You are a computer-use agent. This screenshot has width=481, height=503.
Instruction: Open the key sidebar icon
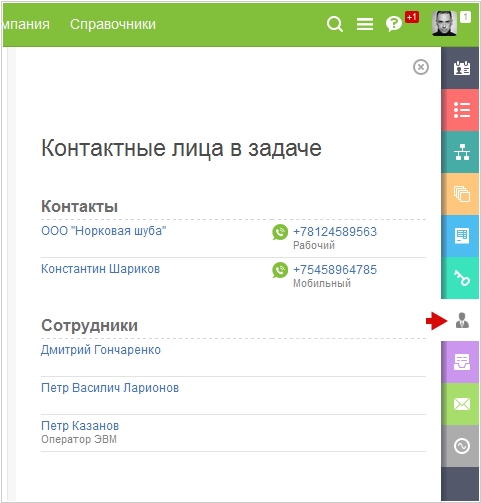click(x=461, y=278)
